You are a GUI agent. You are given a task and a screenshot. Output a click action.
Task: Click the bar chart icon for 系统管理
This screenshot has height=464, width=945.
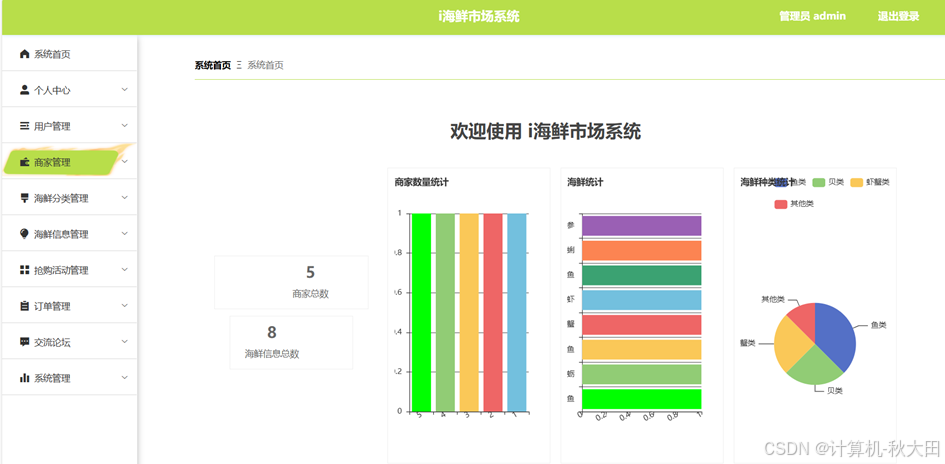[x=24, y=378]
